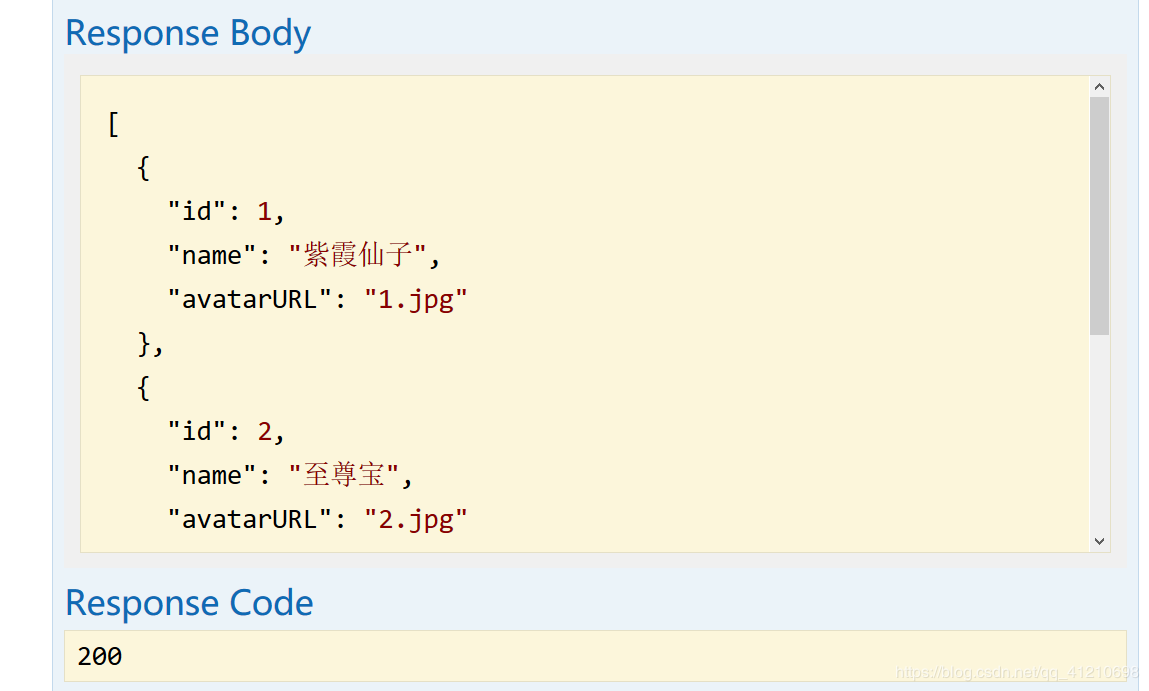1149x691 pixels.
Task: Click the name value 紫霞仙子
Action: (358, 255)
